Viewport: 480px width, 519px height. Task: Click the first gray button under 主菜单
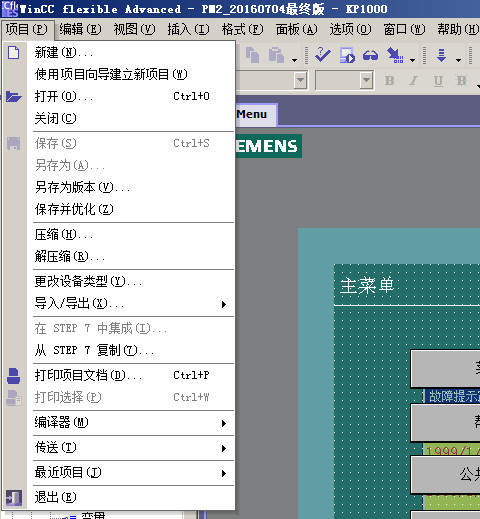(445, 369)
